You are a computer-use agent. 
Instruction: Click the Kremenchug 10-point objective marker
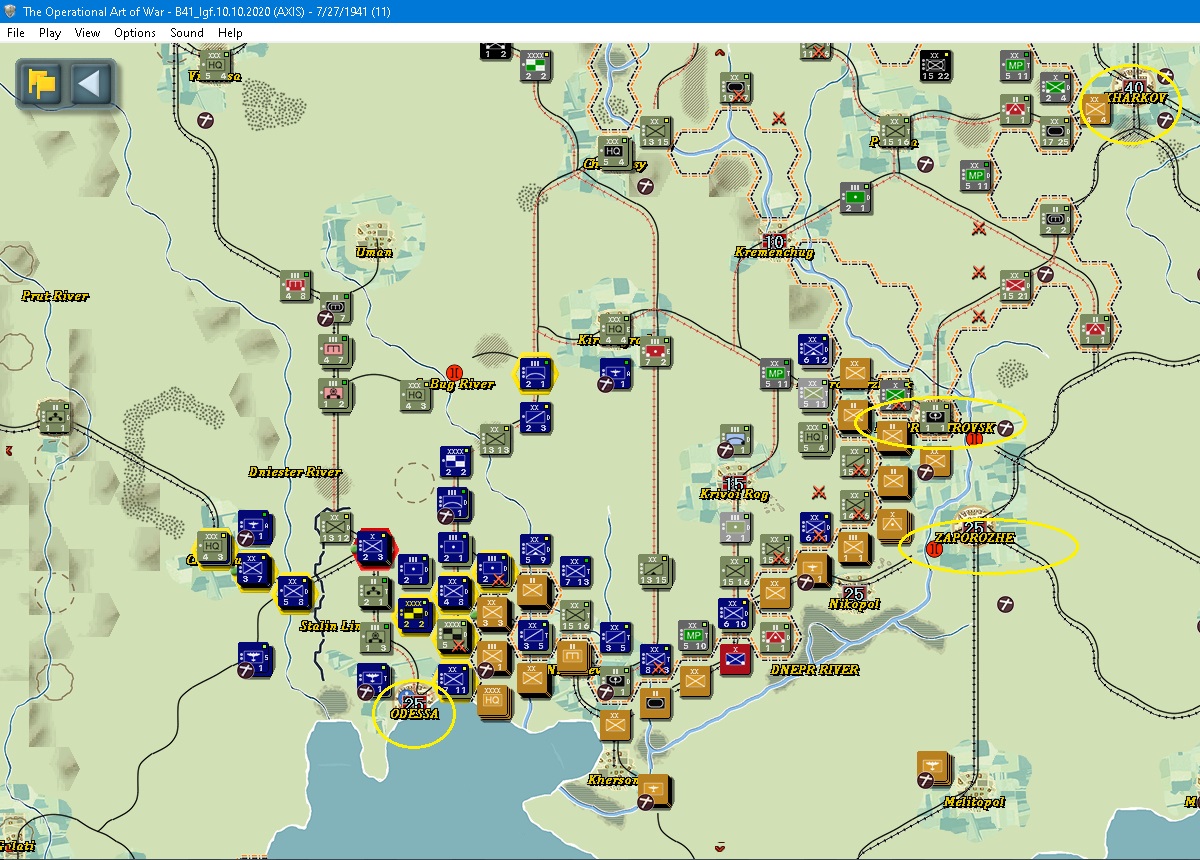click(774, 241)
